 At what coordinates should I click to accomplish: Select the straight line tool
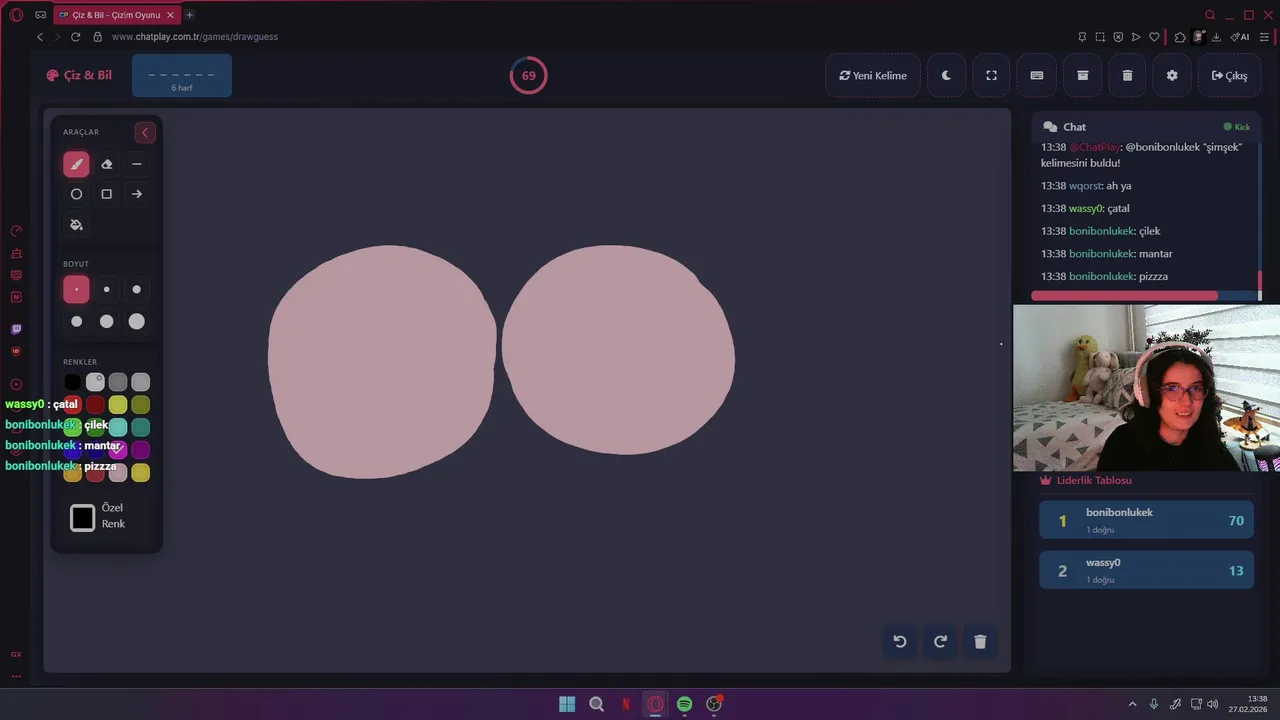pyautogui.click(x=137, y=164)
